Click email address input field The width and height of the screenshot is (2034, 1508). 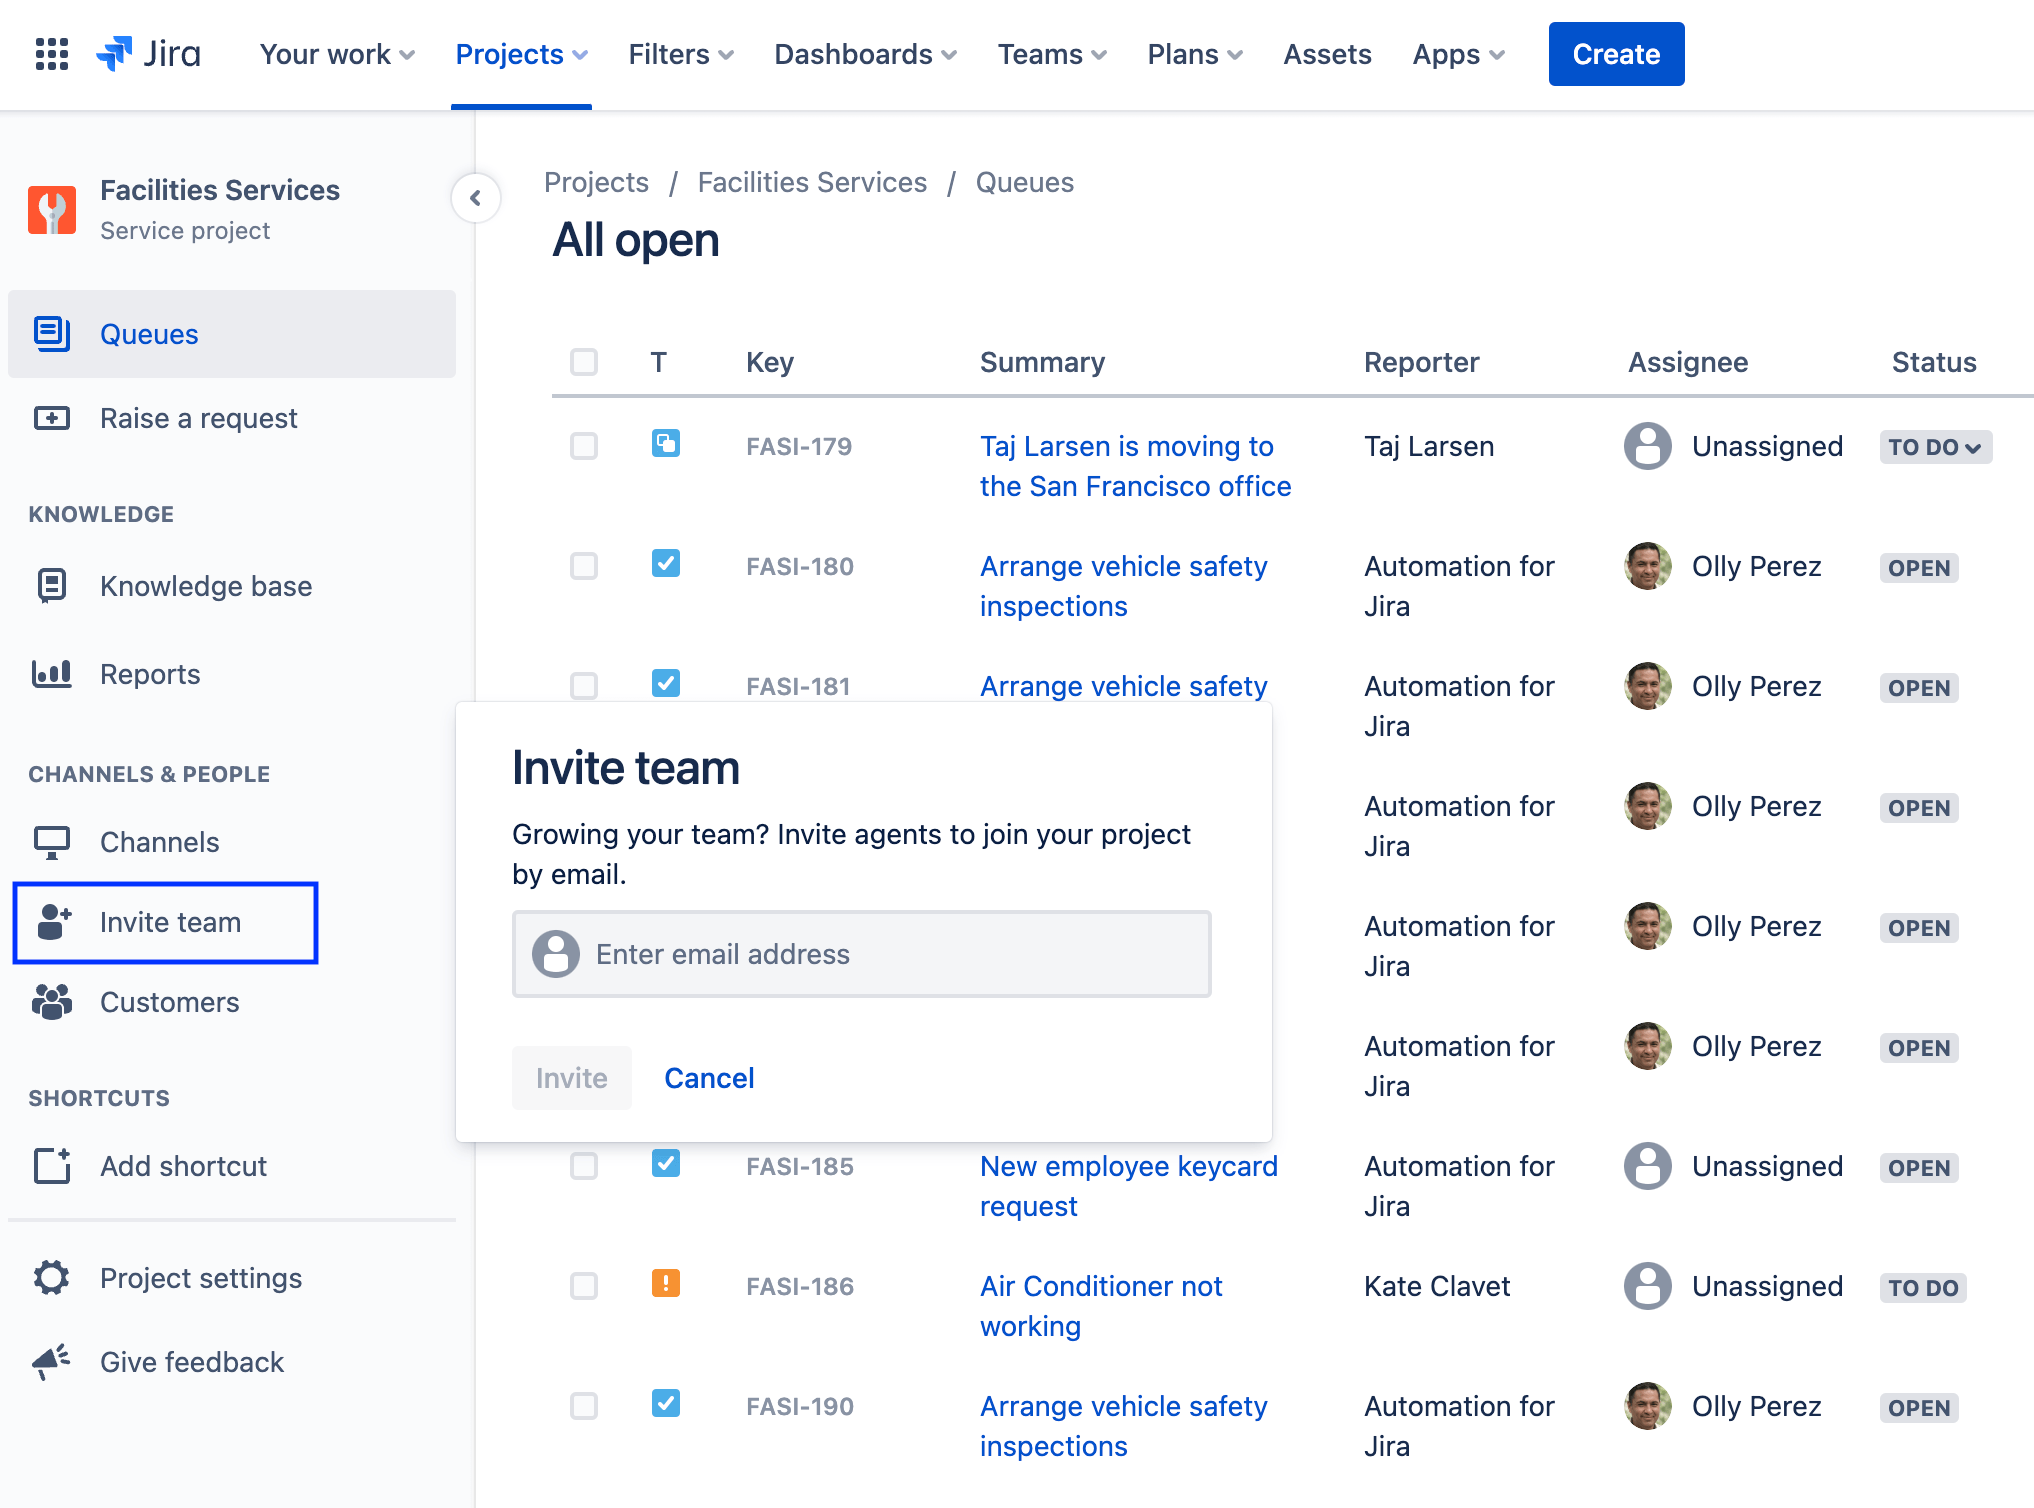(865, 954)
